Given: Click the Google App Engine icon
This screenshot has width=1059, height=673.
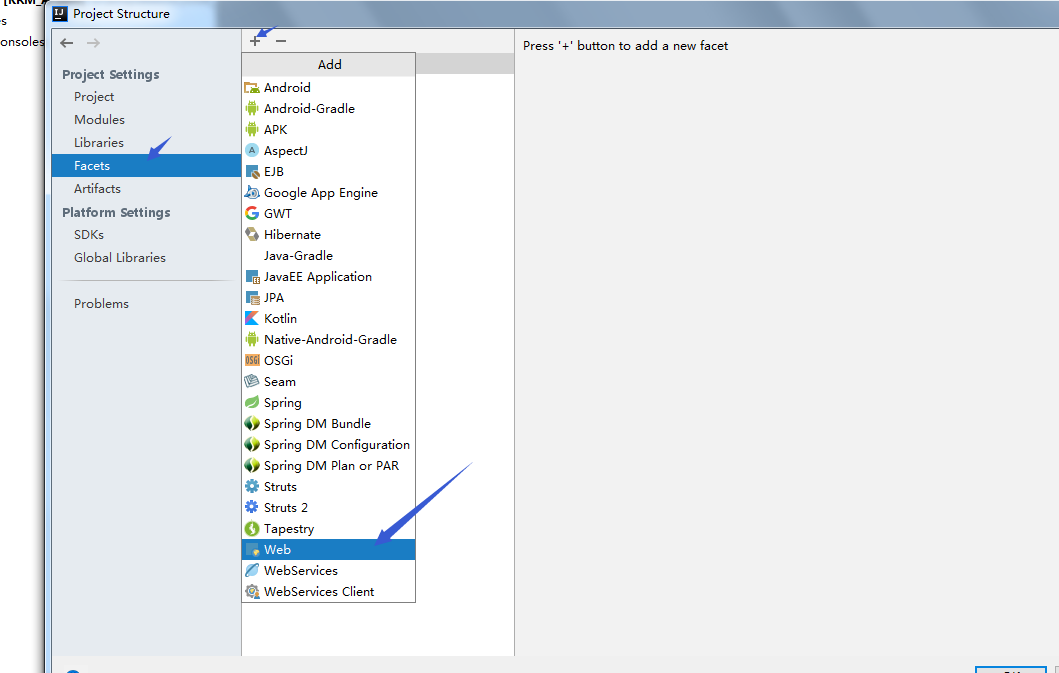Looking at the screenshot, I should tap(252, 193).
